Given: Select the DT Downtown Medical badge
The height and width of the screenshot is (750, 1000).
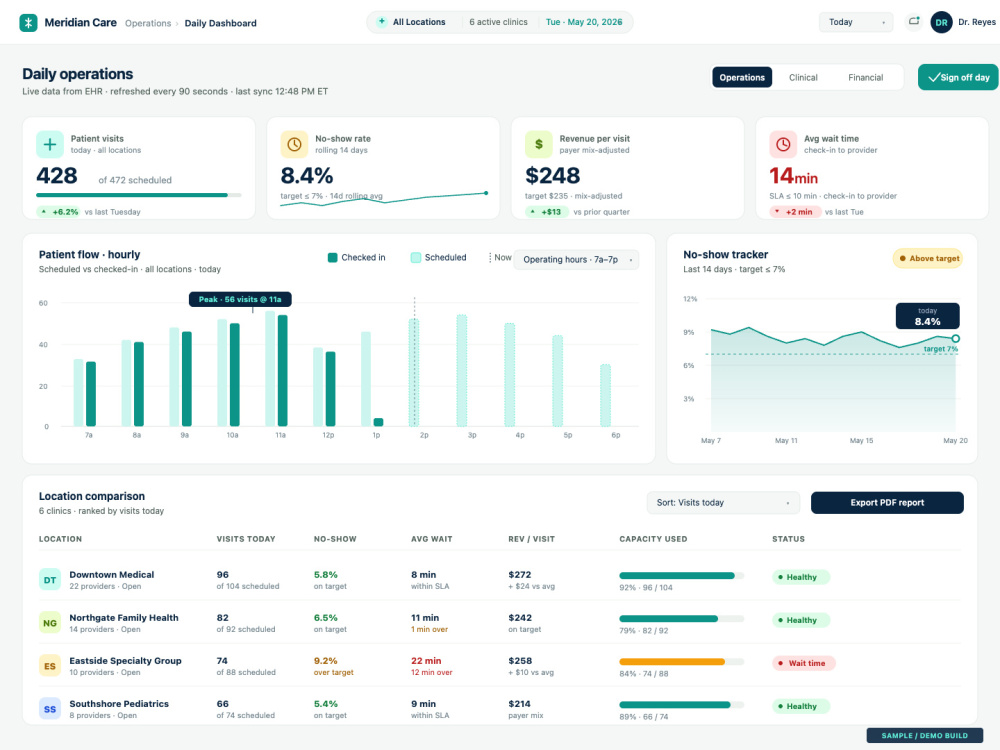Looking at the screenshot, I should click(50, 580).
